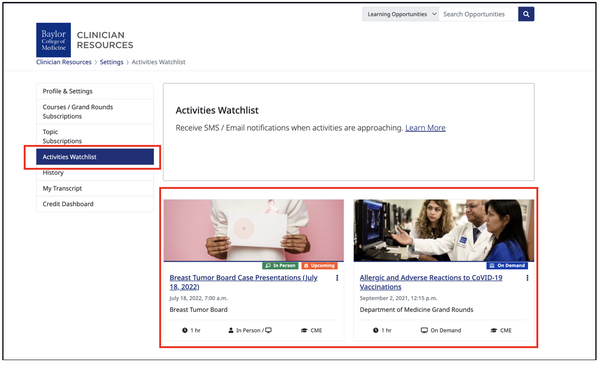The height and width of the screenshot is (365, 600).
Task: Select Topic Subscriptions in sidebar
Action: coord(95,136)
